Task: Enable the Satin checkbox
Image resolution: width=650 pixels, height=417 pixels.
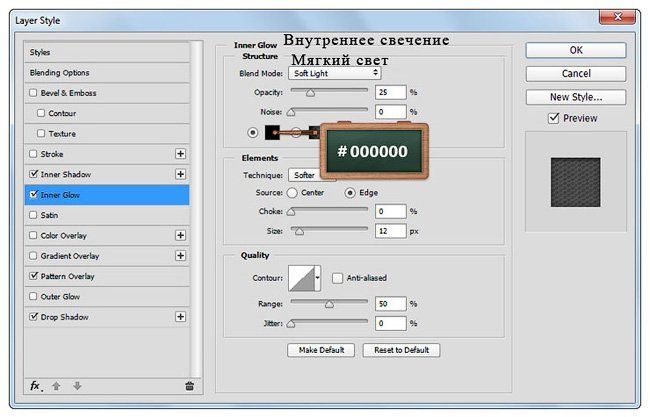Action: point(33,215)
